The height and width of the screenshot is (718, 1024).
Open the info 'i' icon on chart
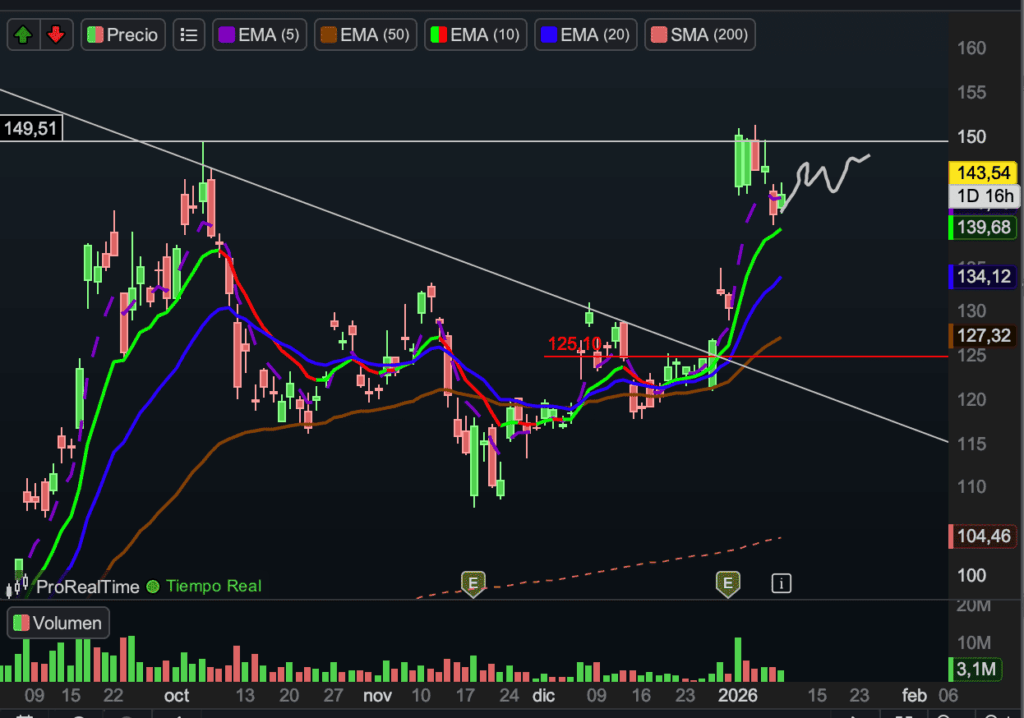pyautogui.click(x=781, y=582)
